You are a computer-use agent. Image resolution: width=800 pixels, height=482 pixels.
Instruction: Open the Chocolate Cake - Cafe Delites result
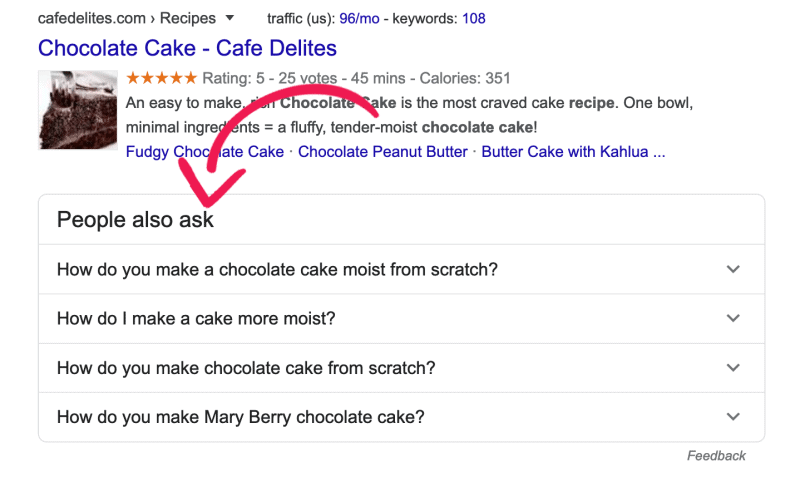[x=187, y=48]
